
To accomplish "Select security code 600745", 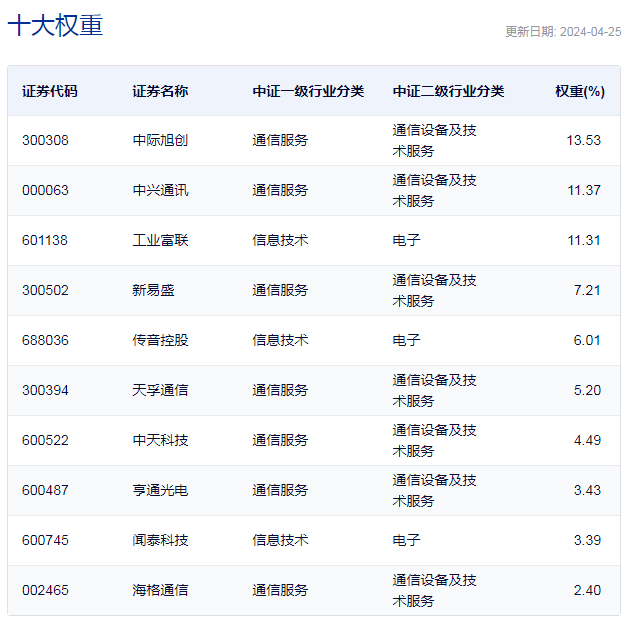I will tap(45, 541).
